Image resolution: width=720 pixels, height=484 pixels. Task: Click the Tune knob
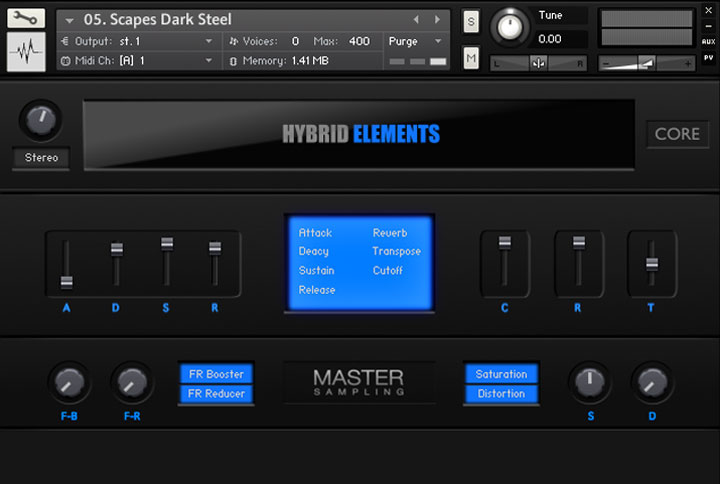(x=511, y=27)
